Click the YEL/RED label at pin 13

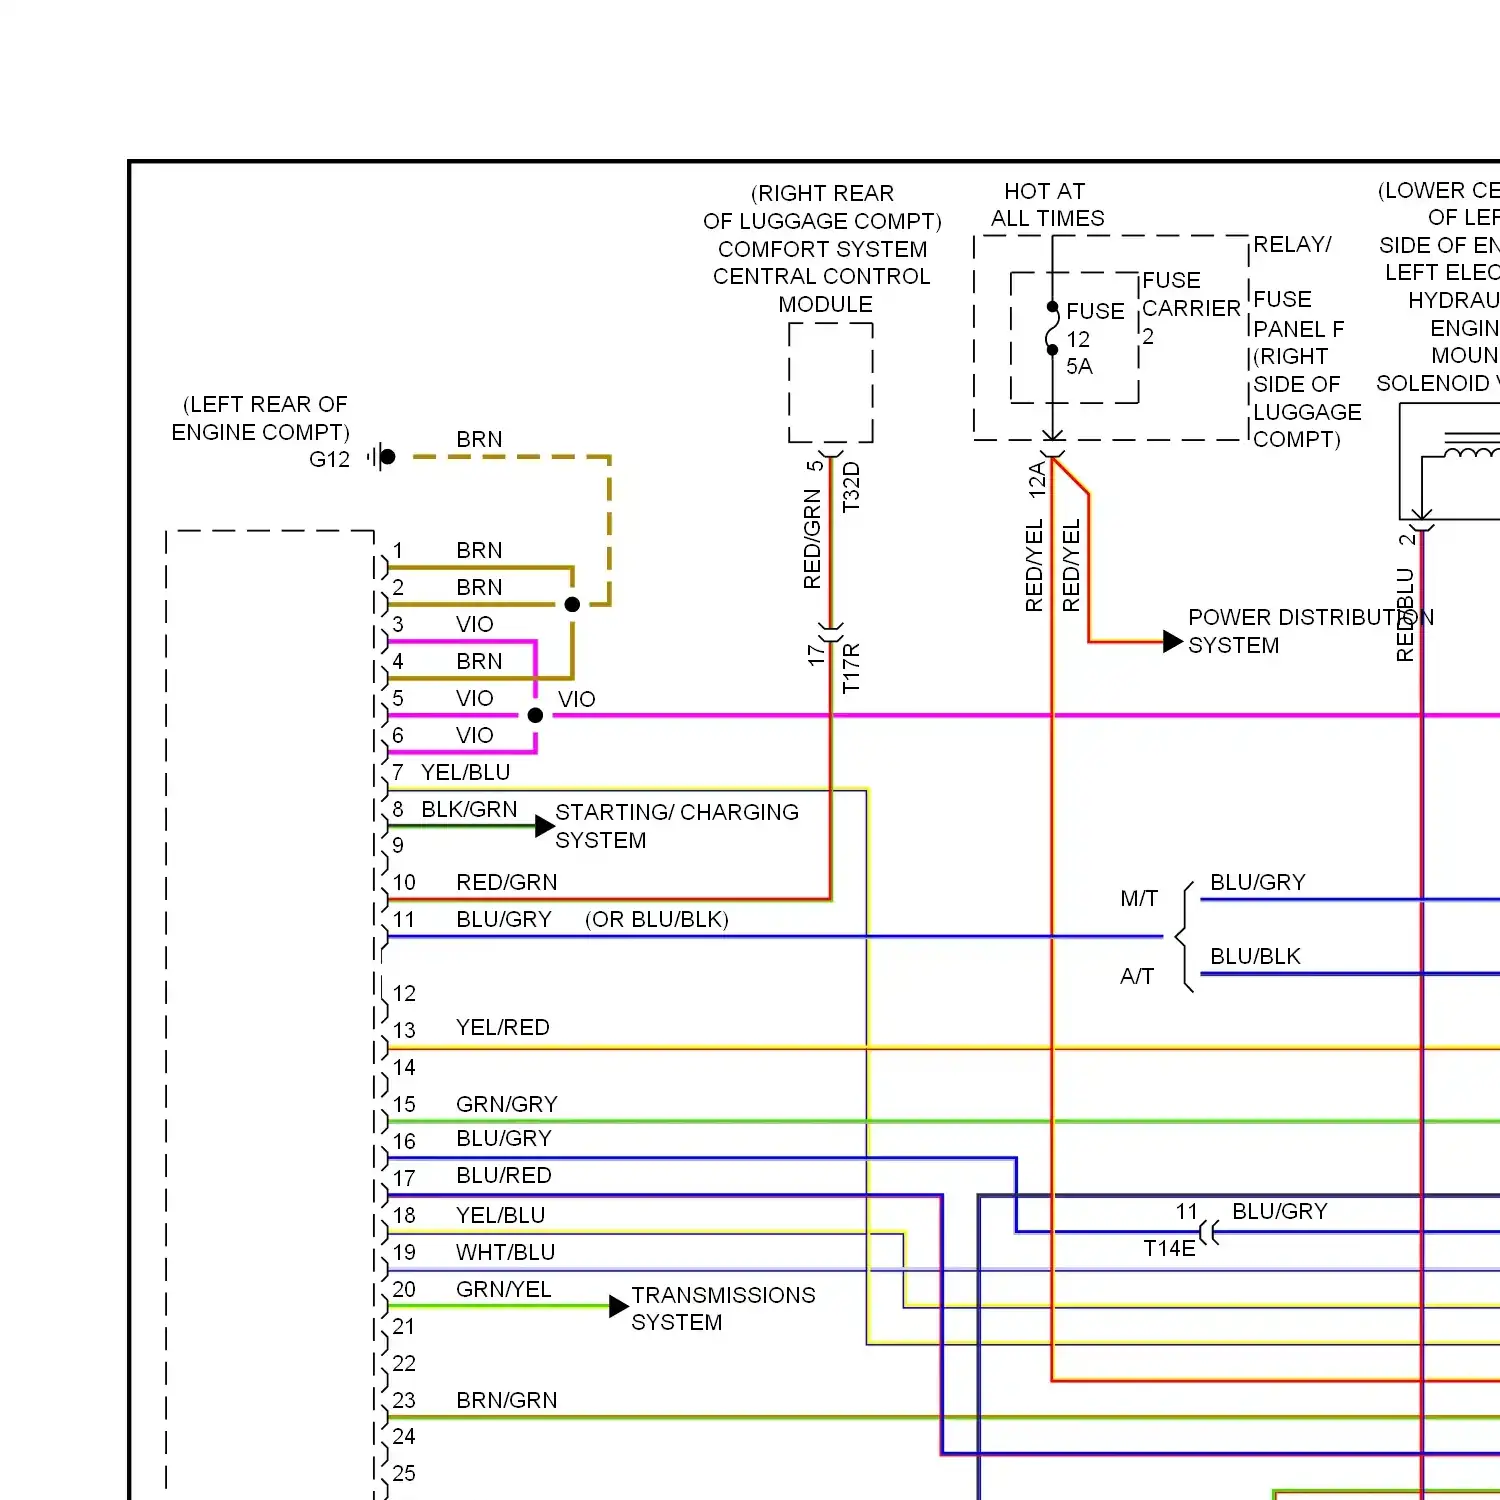tap(503, 1027)
